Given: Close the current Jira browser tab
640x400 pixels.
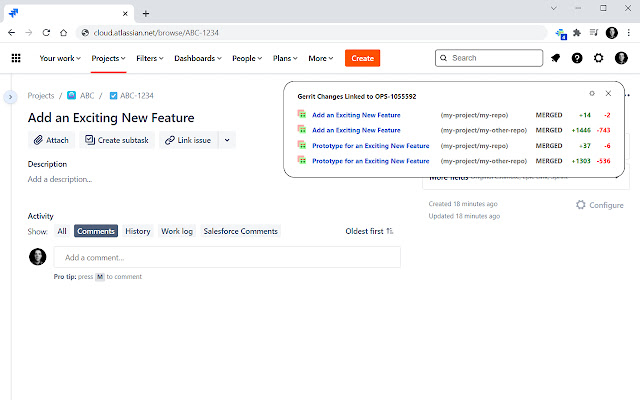Looking at the screenshot, I should click(x=125, y=13).
